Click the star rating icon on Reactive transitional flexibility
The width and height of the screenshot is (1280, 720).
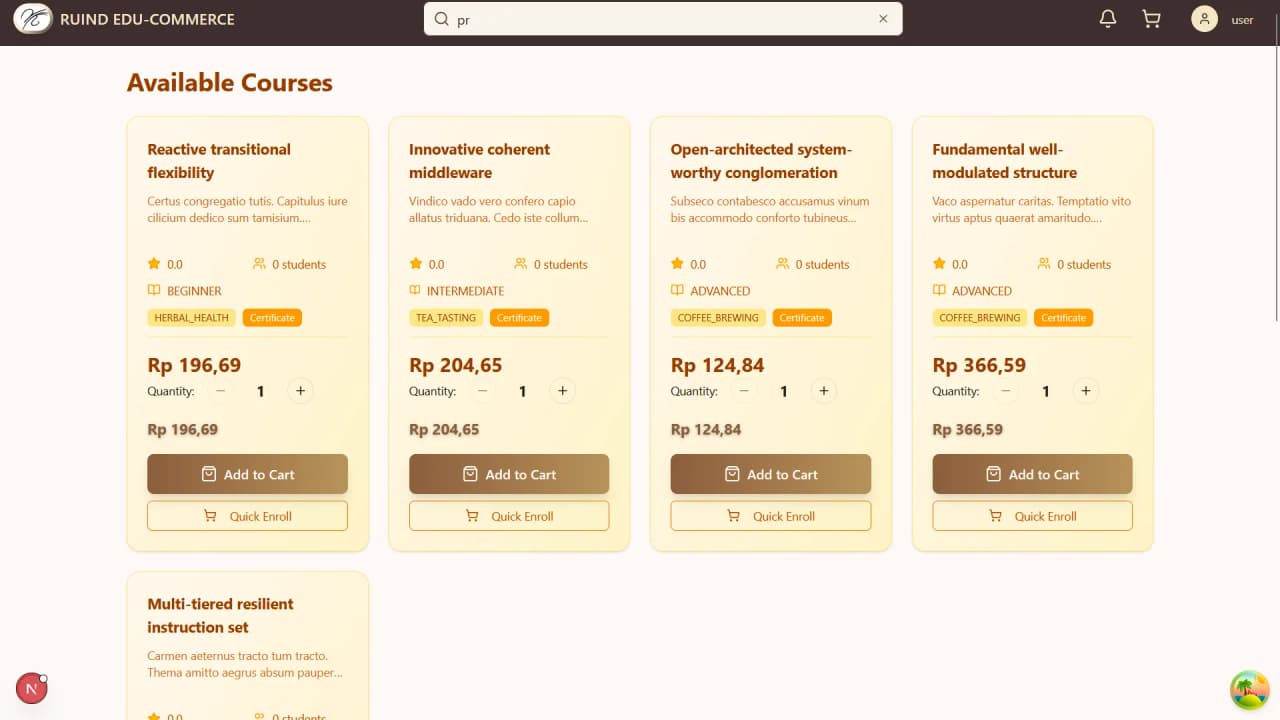(152, 264)
